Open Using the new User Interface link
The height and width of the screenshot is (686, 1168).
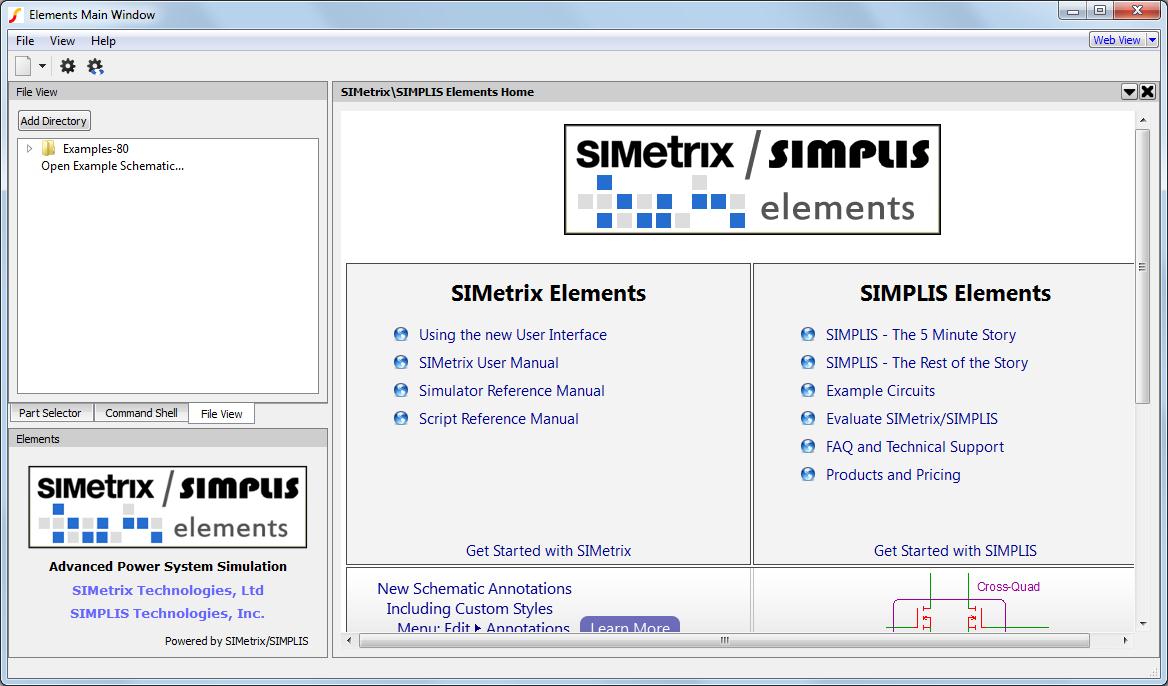[512, 334]
